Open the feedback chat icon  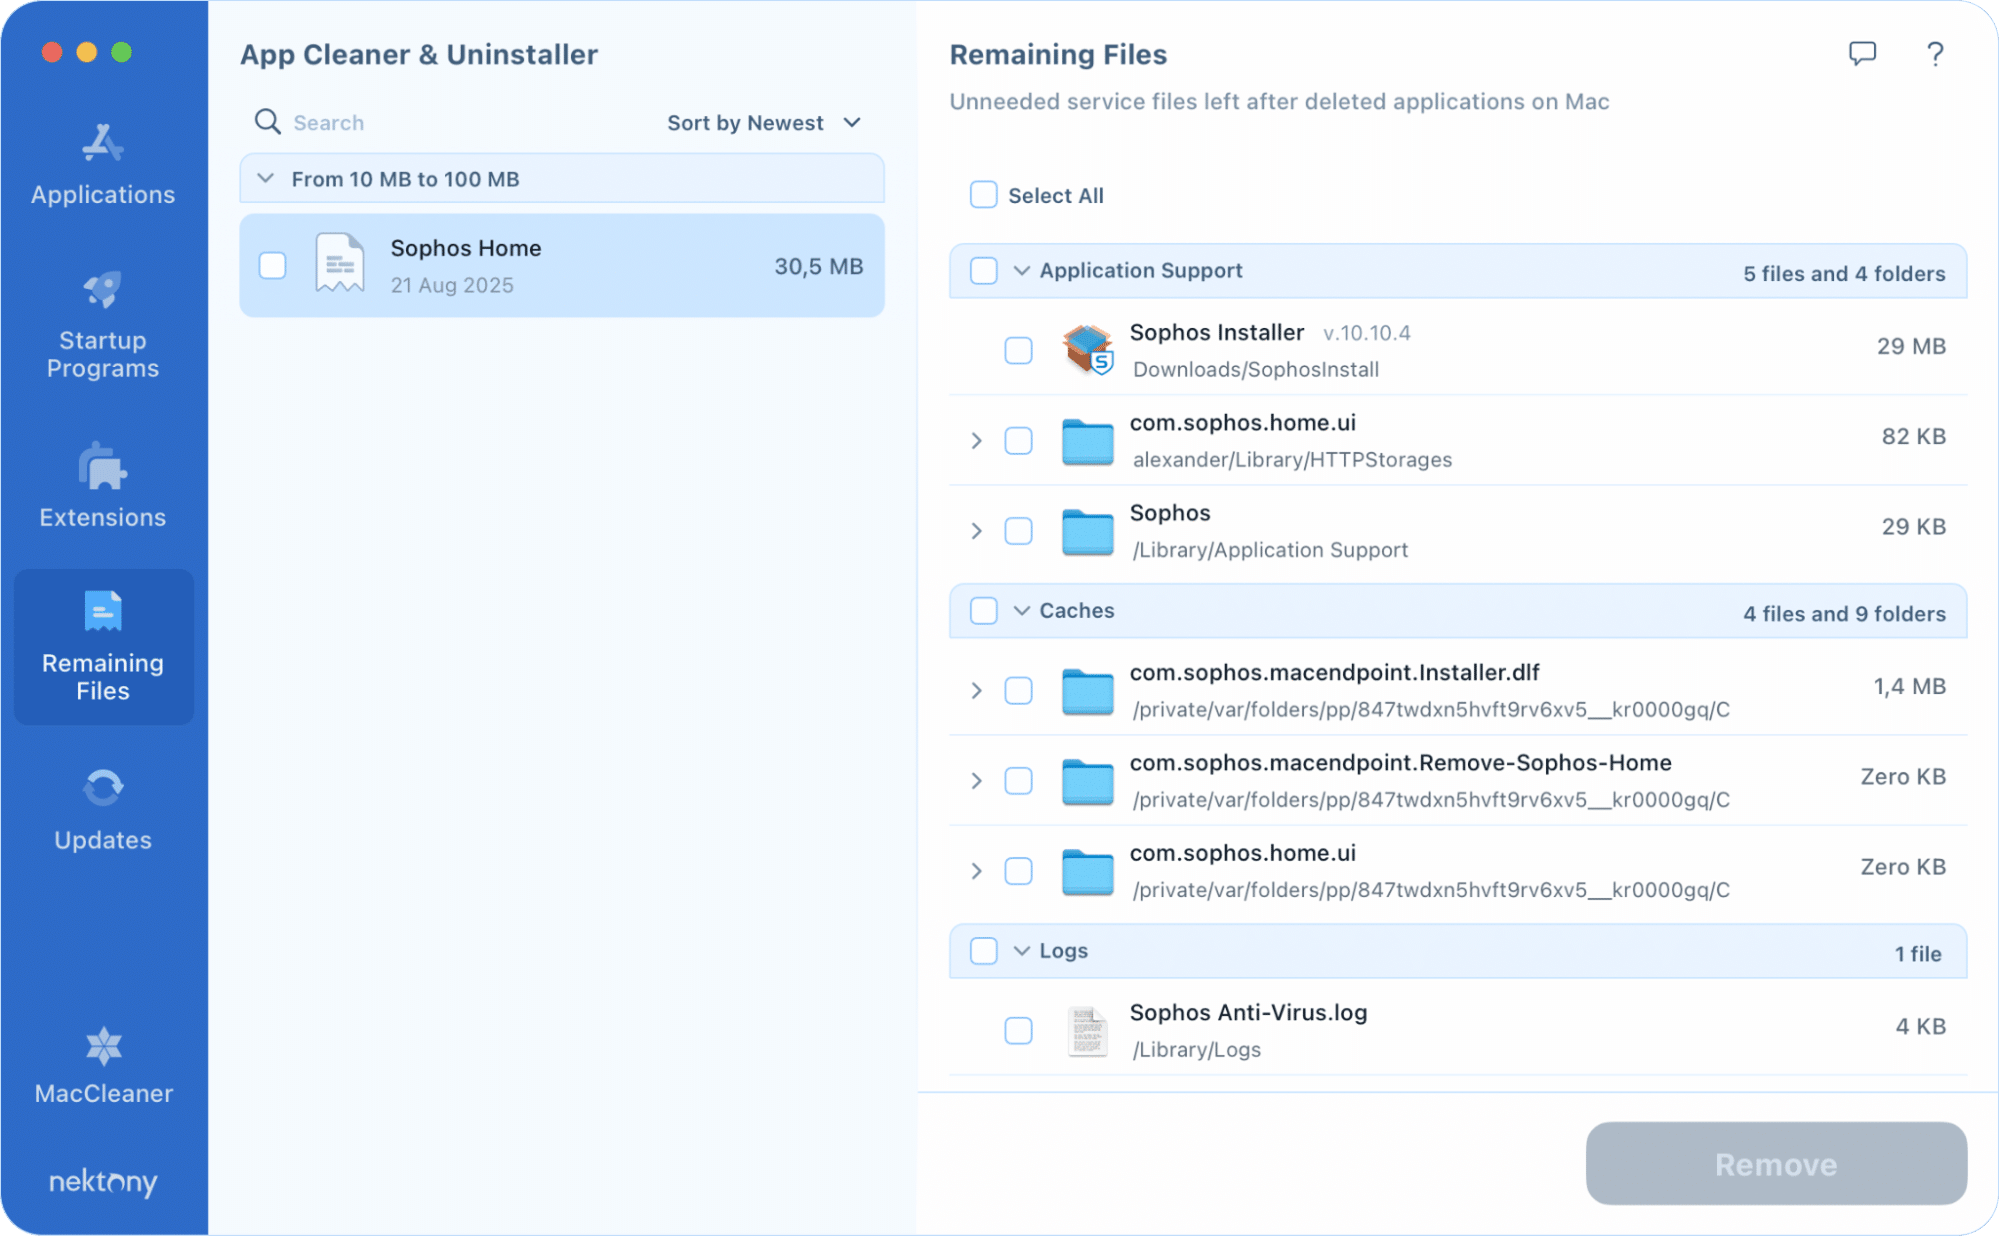click(1863, 54)
